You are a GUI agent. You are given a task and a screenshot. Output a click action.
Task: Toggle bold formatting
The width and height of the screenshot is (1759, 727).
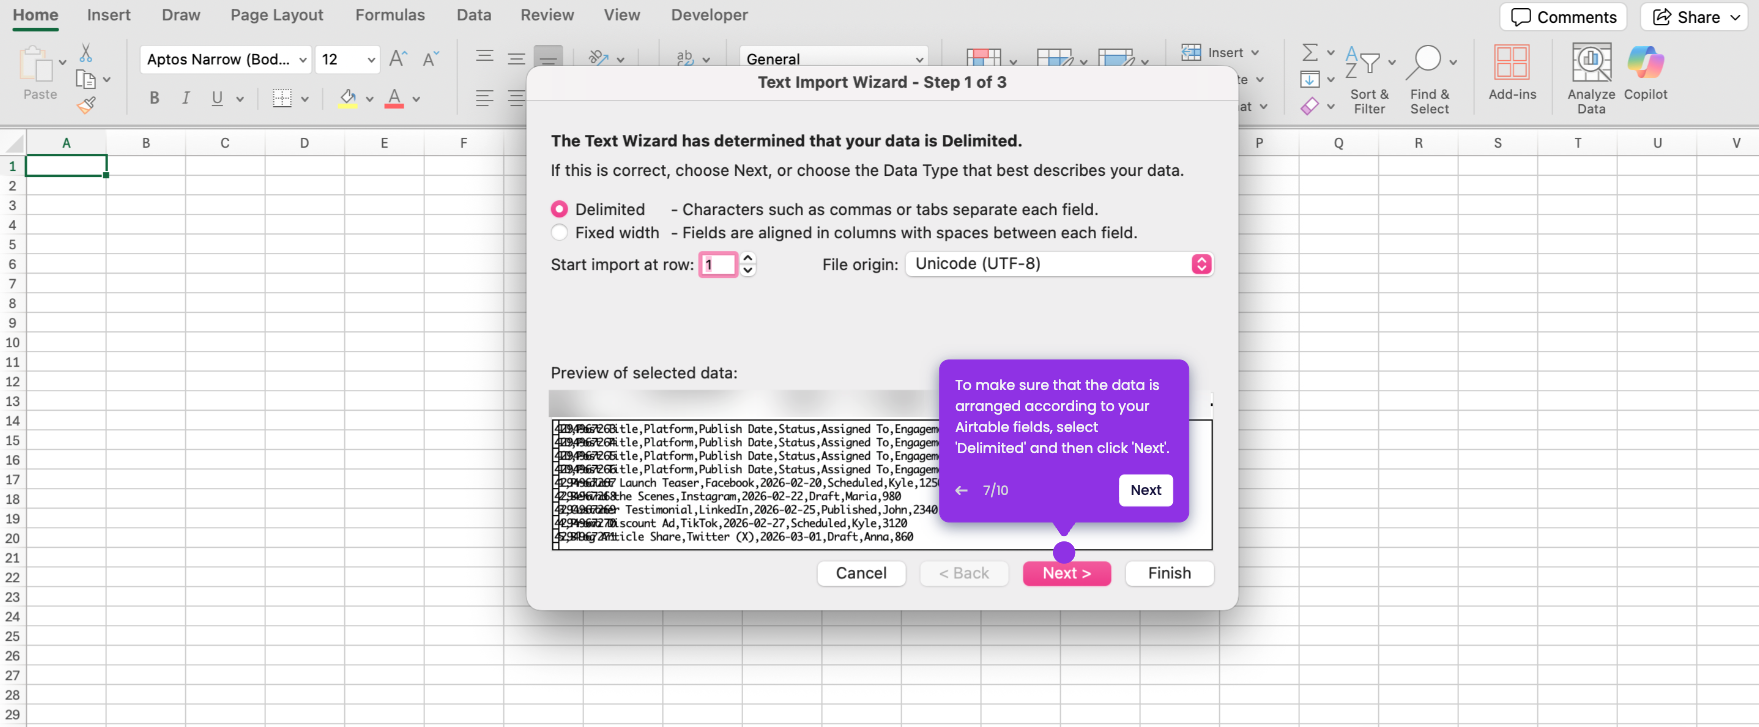(x=154, y=98)
